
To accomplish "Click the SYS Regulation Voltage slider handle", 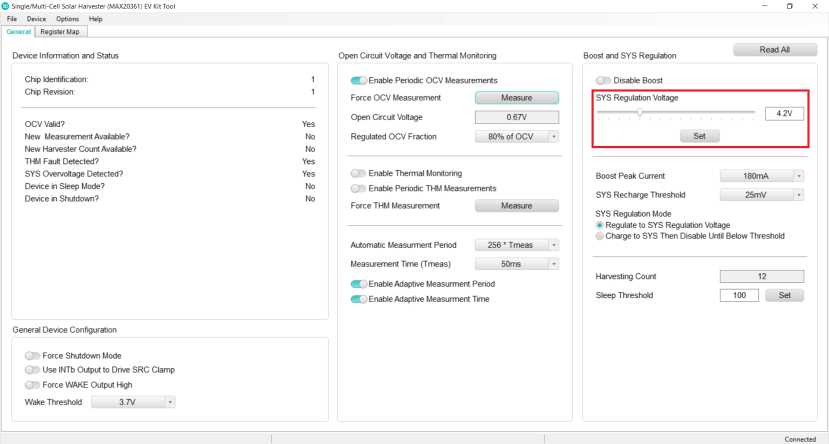I will (x=640, y=112).
